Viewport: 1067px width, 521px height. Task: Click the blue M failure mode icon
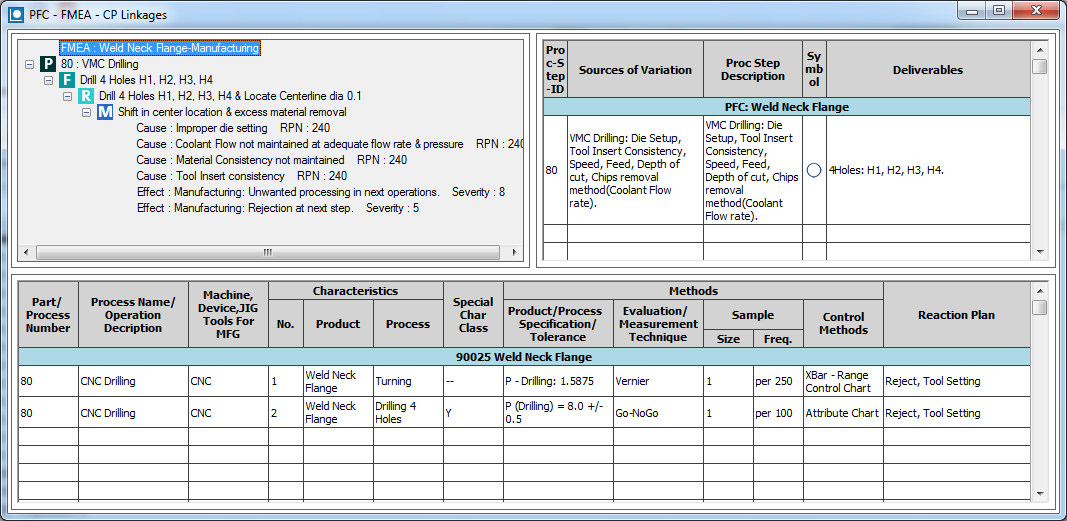coord(105,113)
